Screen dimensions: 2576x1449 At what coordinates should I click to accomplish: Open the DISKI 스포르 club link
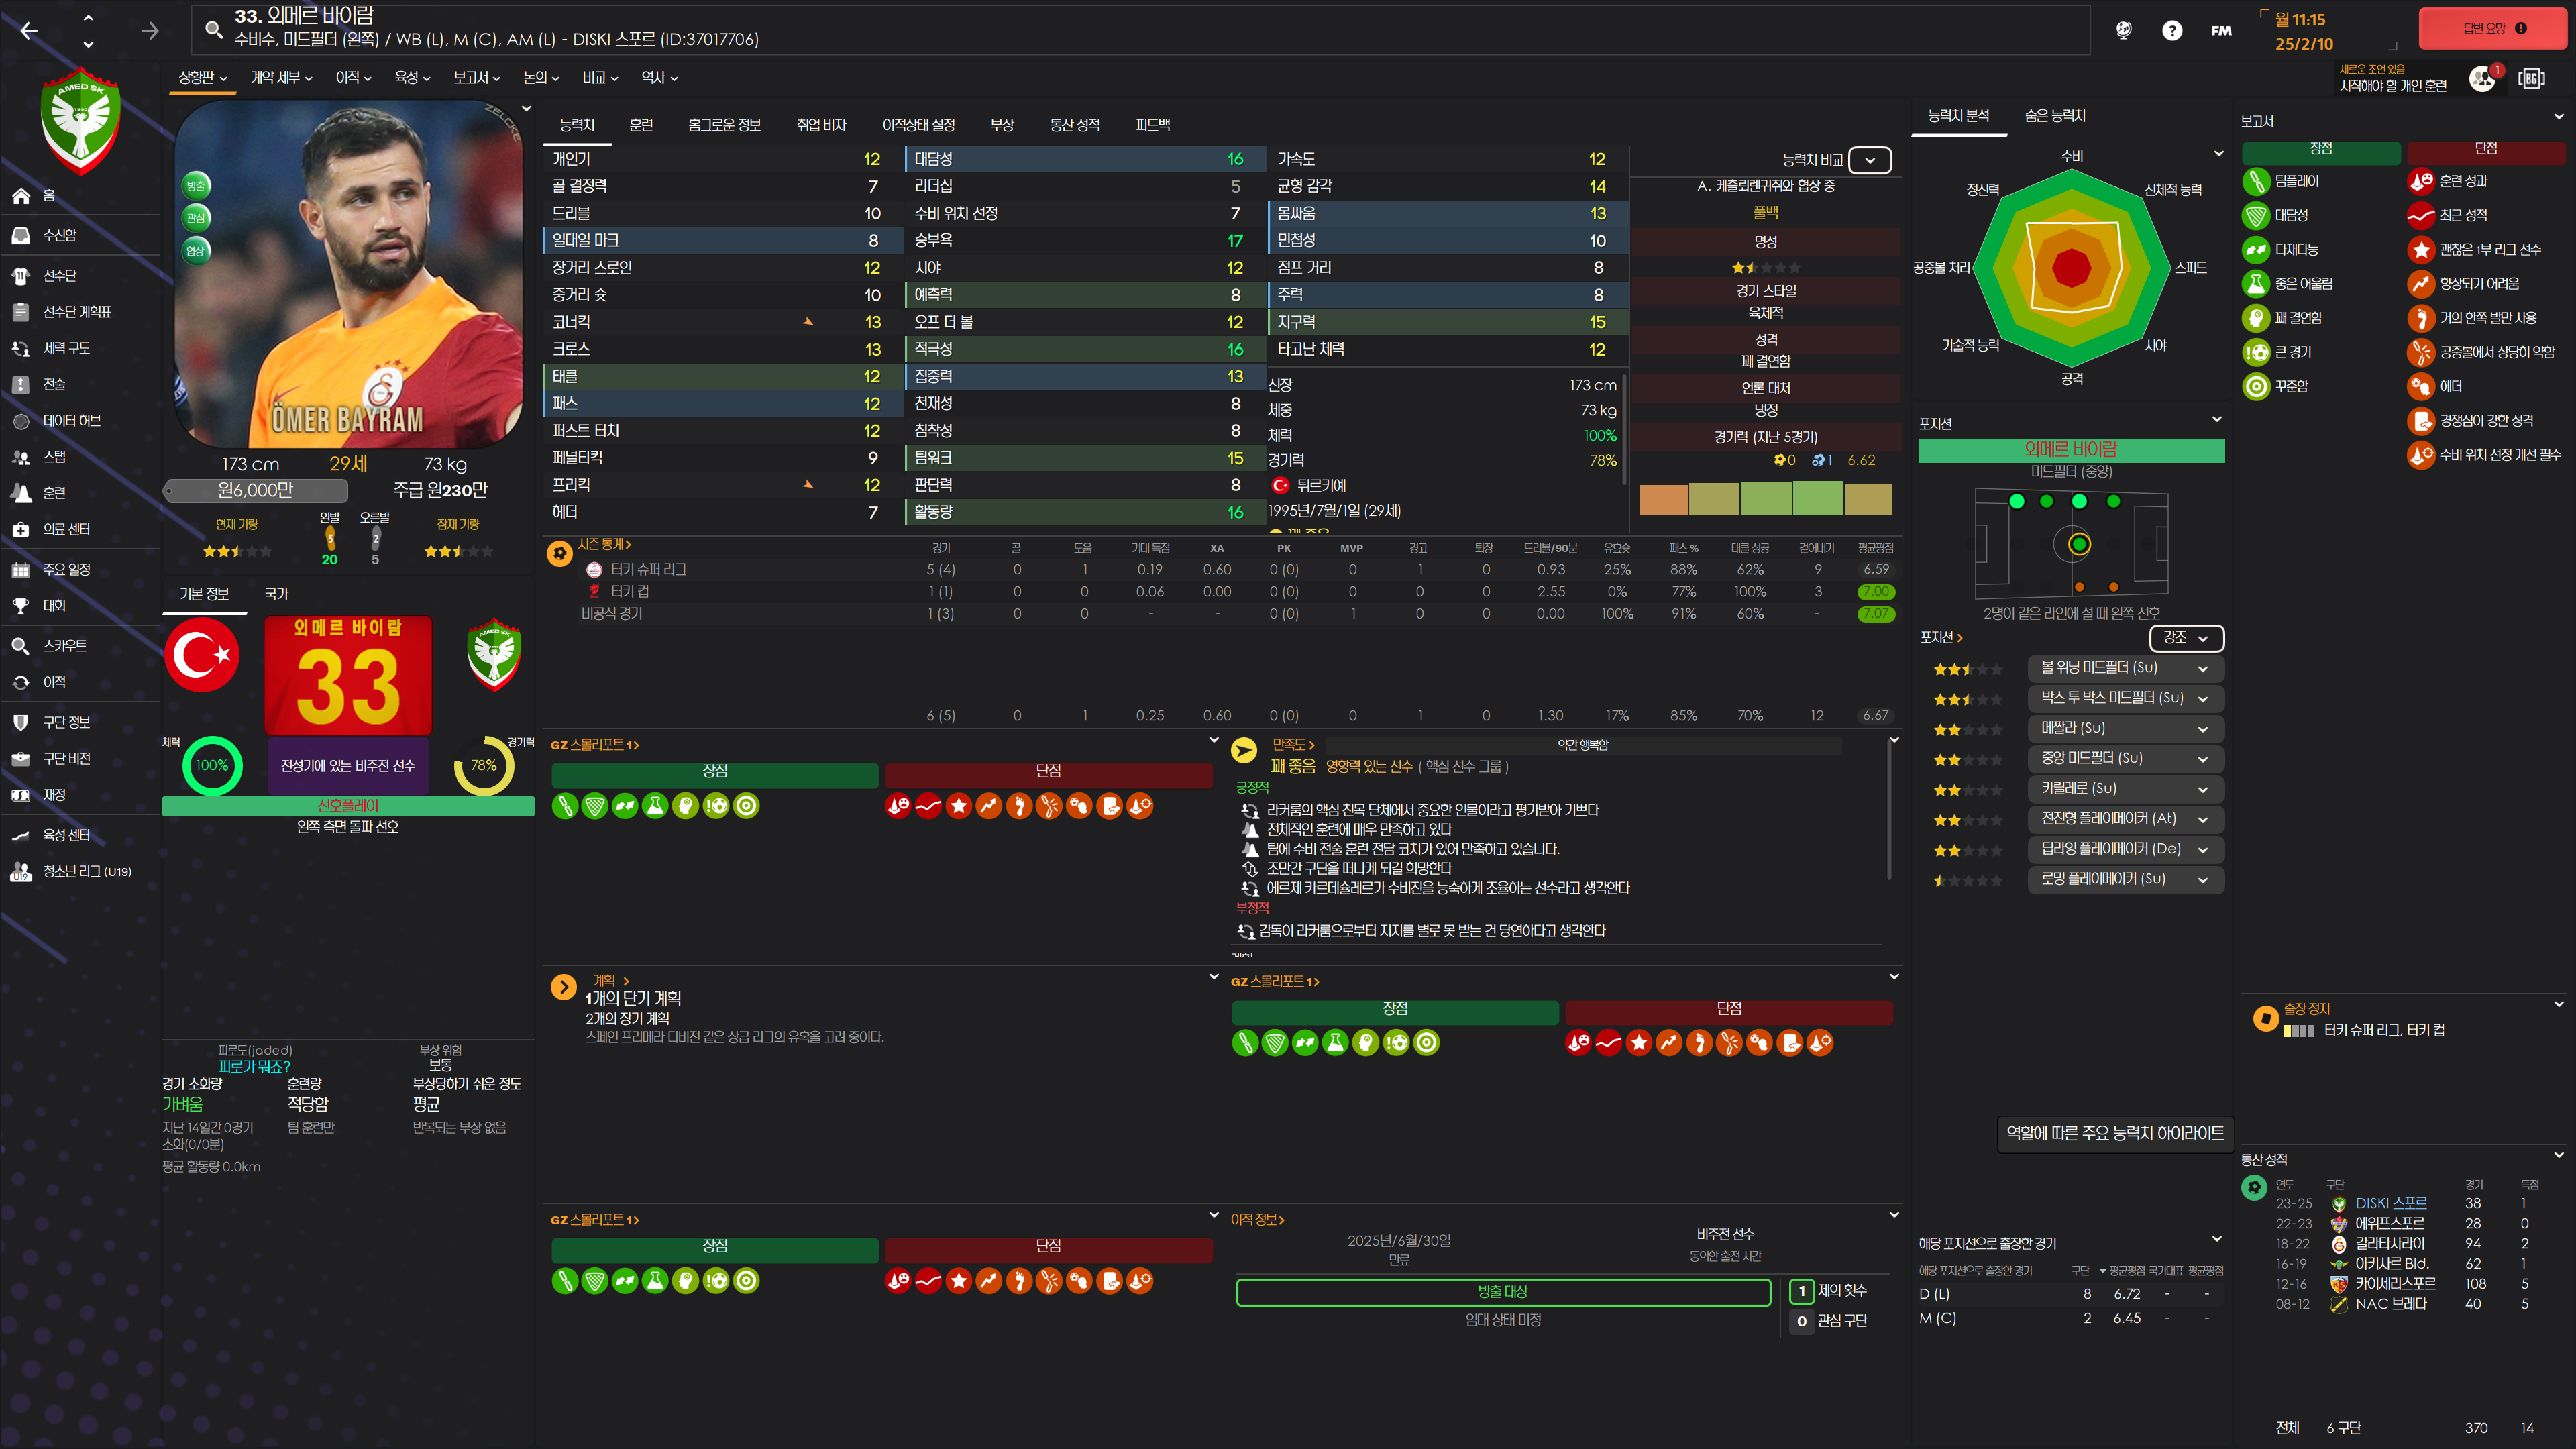pyautogui.click(x=2390, y=1203)
